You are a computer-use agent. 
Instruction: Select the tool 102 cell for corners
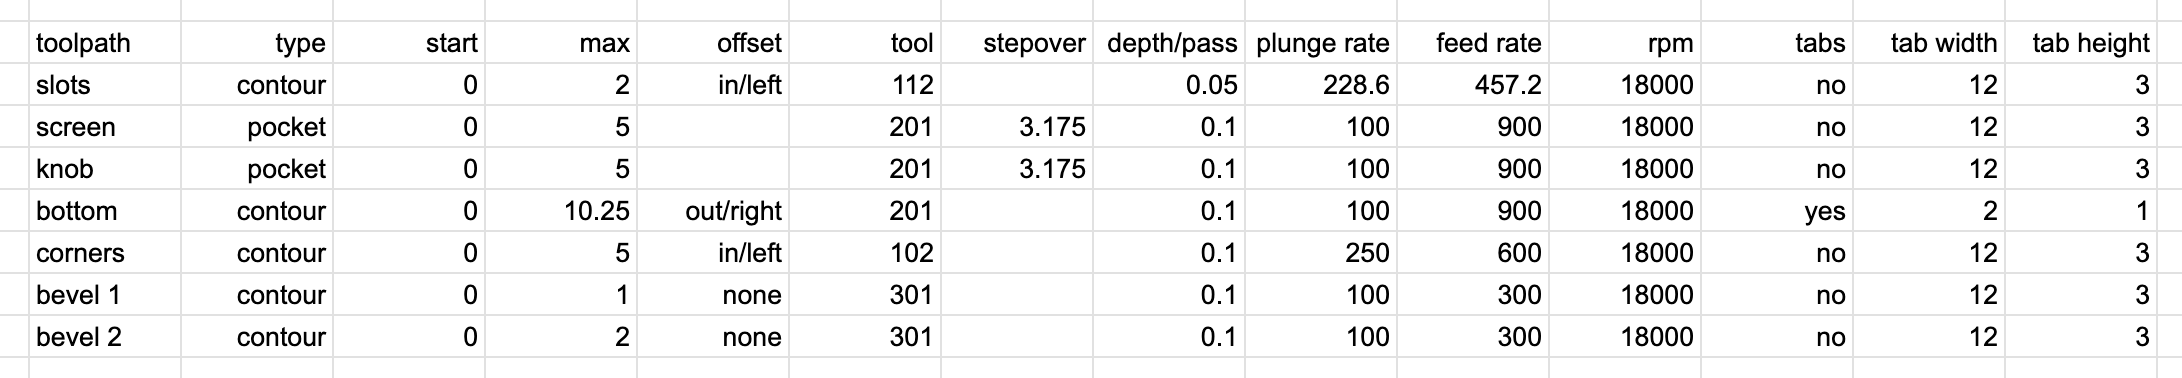pos(865,253)
